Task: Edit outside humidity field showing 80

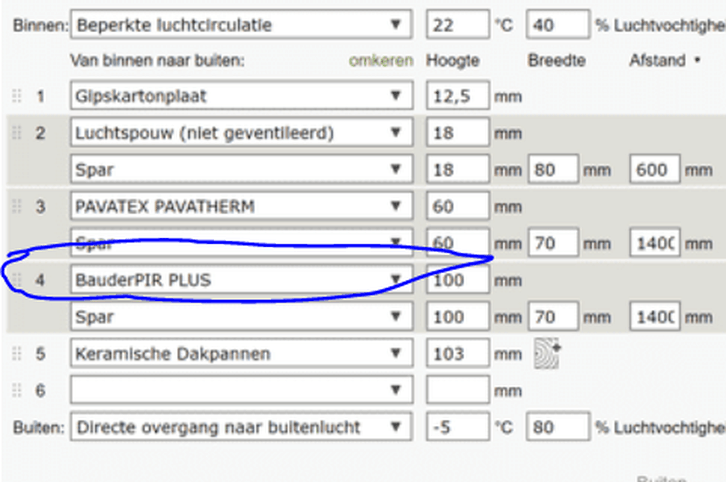Action: (557, 427)
